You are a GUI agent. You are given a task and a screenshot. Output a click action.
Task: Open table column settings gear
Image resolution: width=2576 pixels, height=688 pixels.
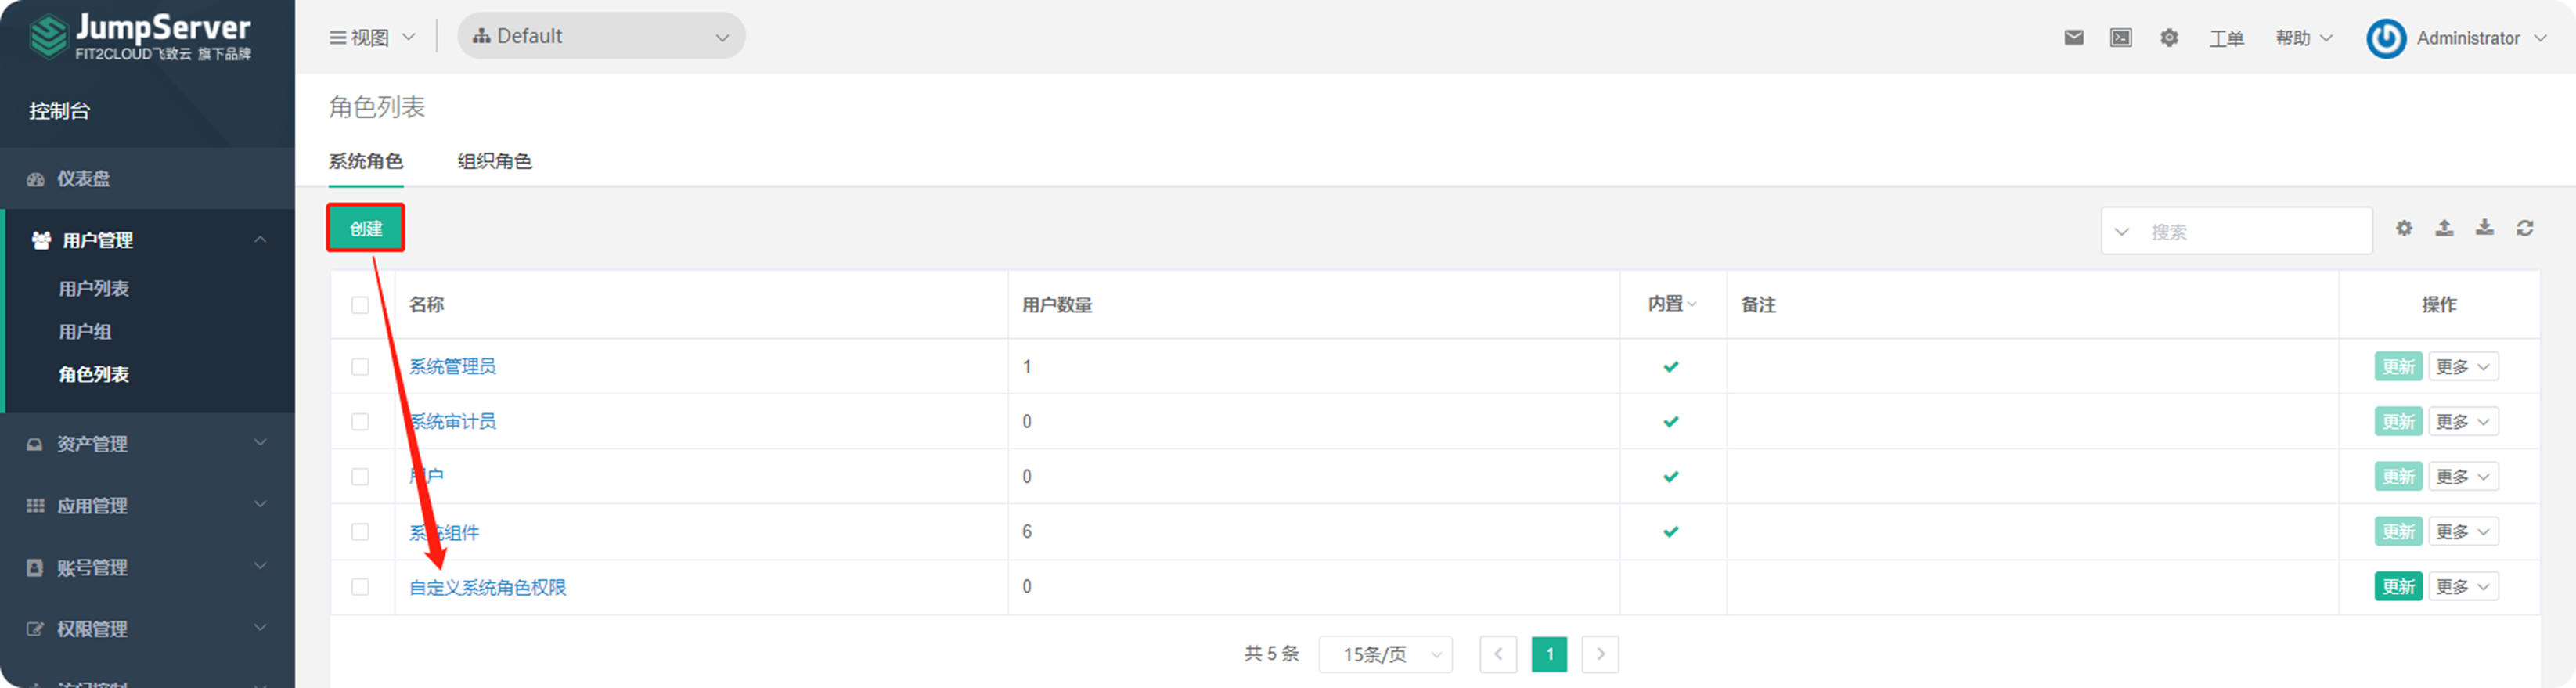point(2404,228)
